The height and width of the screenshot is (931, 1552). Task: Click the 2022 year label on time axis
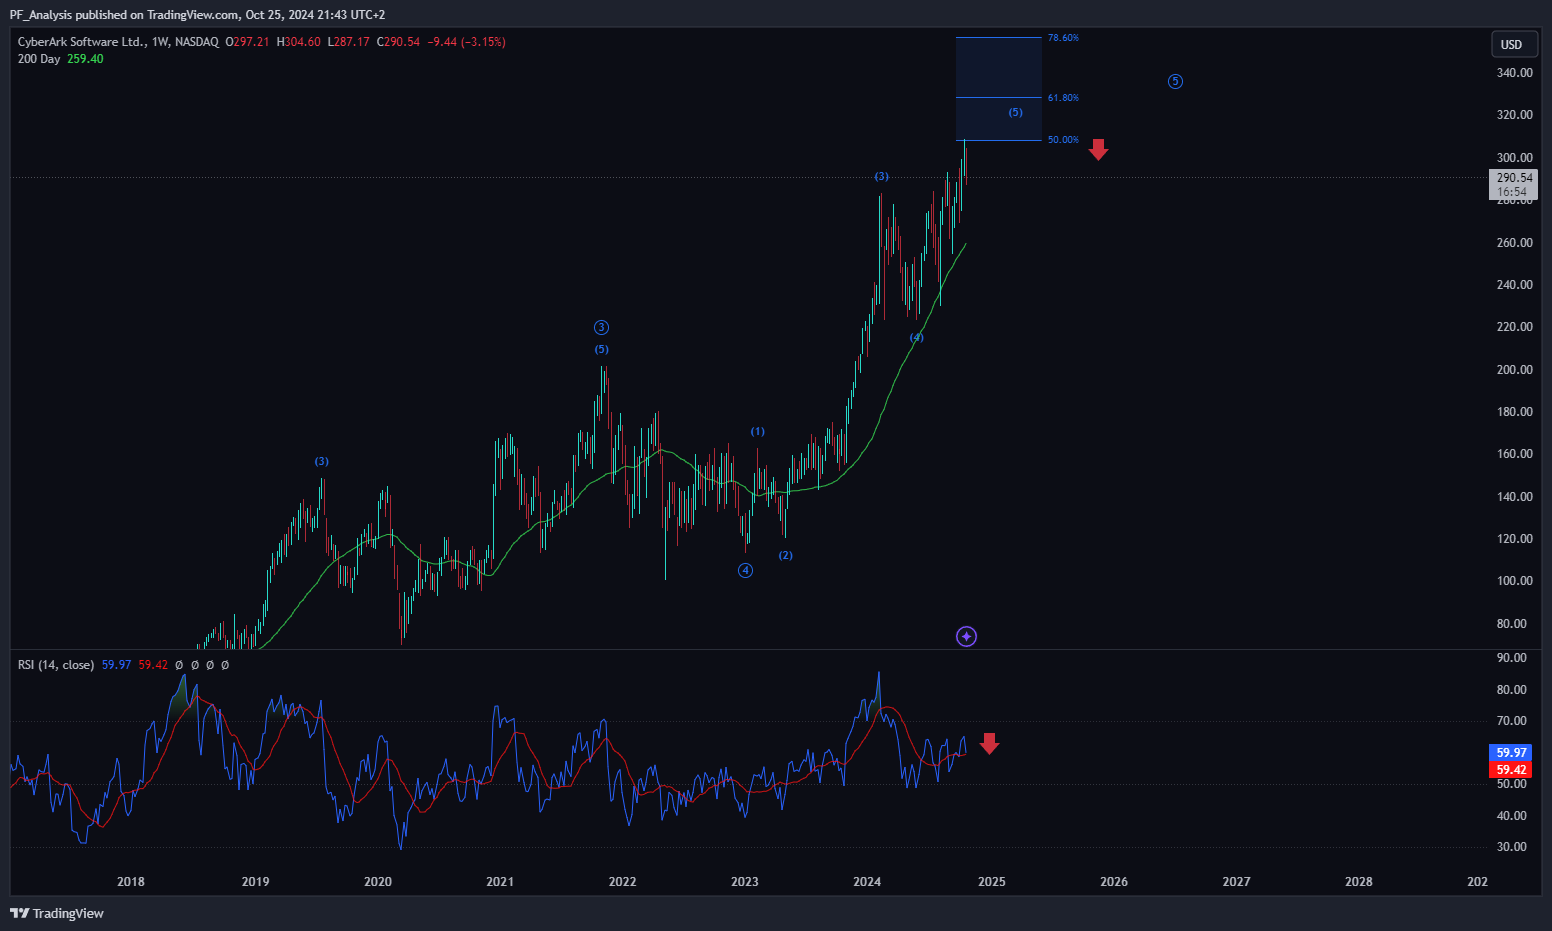point(622,881)
